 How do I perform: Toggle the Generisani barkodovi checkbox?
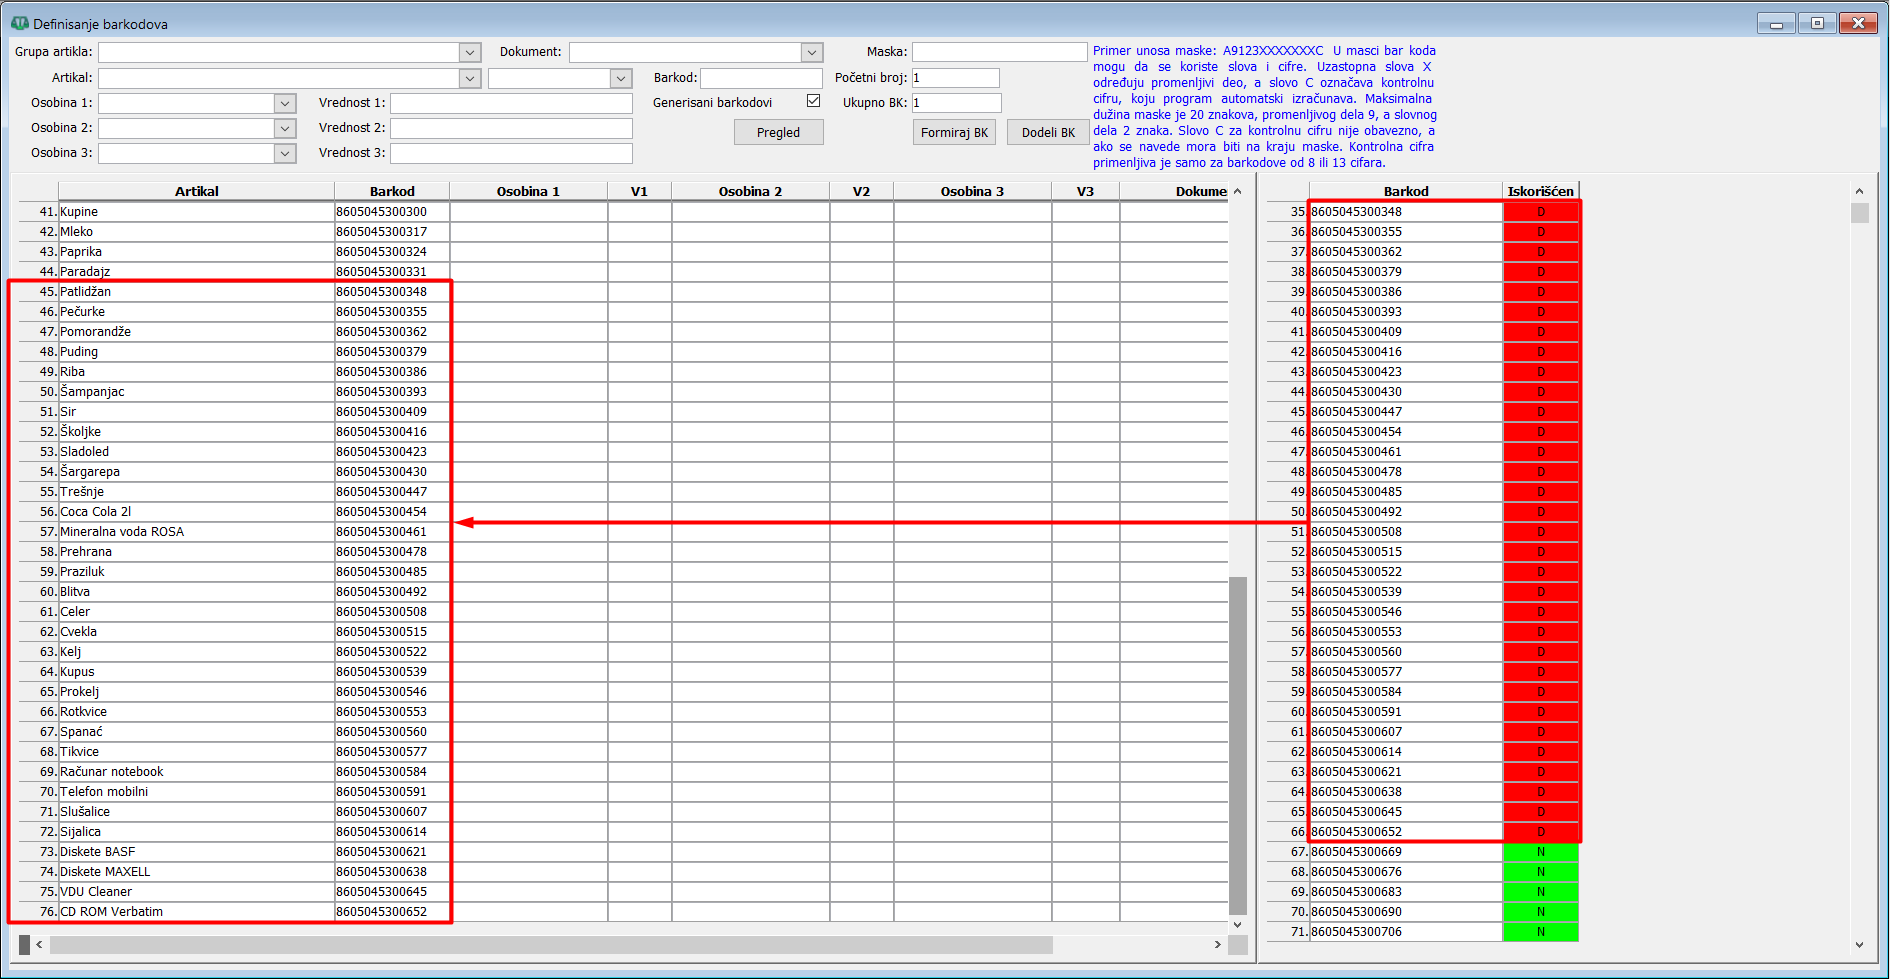[x=813, y=101]
